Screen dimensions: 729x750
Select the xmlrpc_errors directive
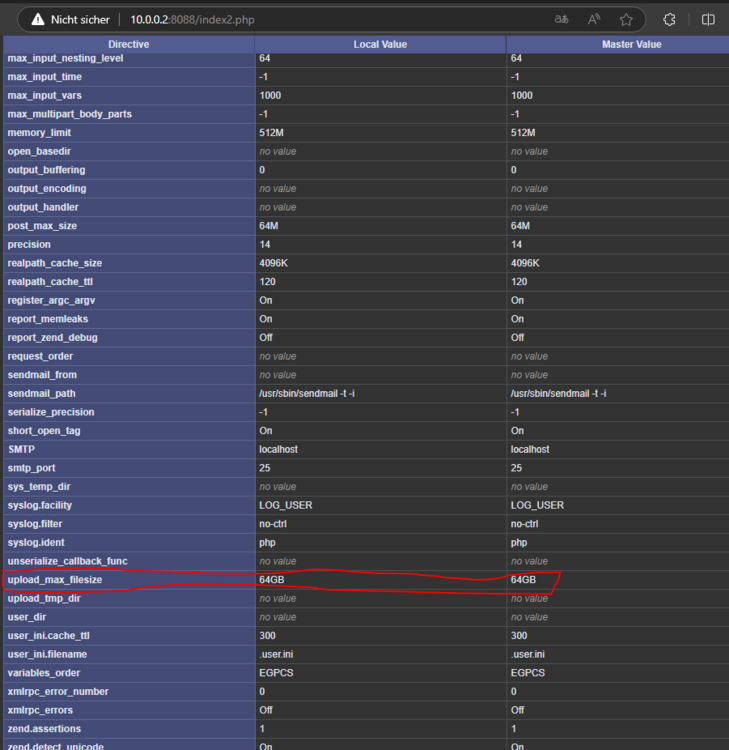pyautogui.click(x=40, y=711)
